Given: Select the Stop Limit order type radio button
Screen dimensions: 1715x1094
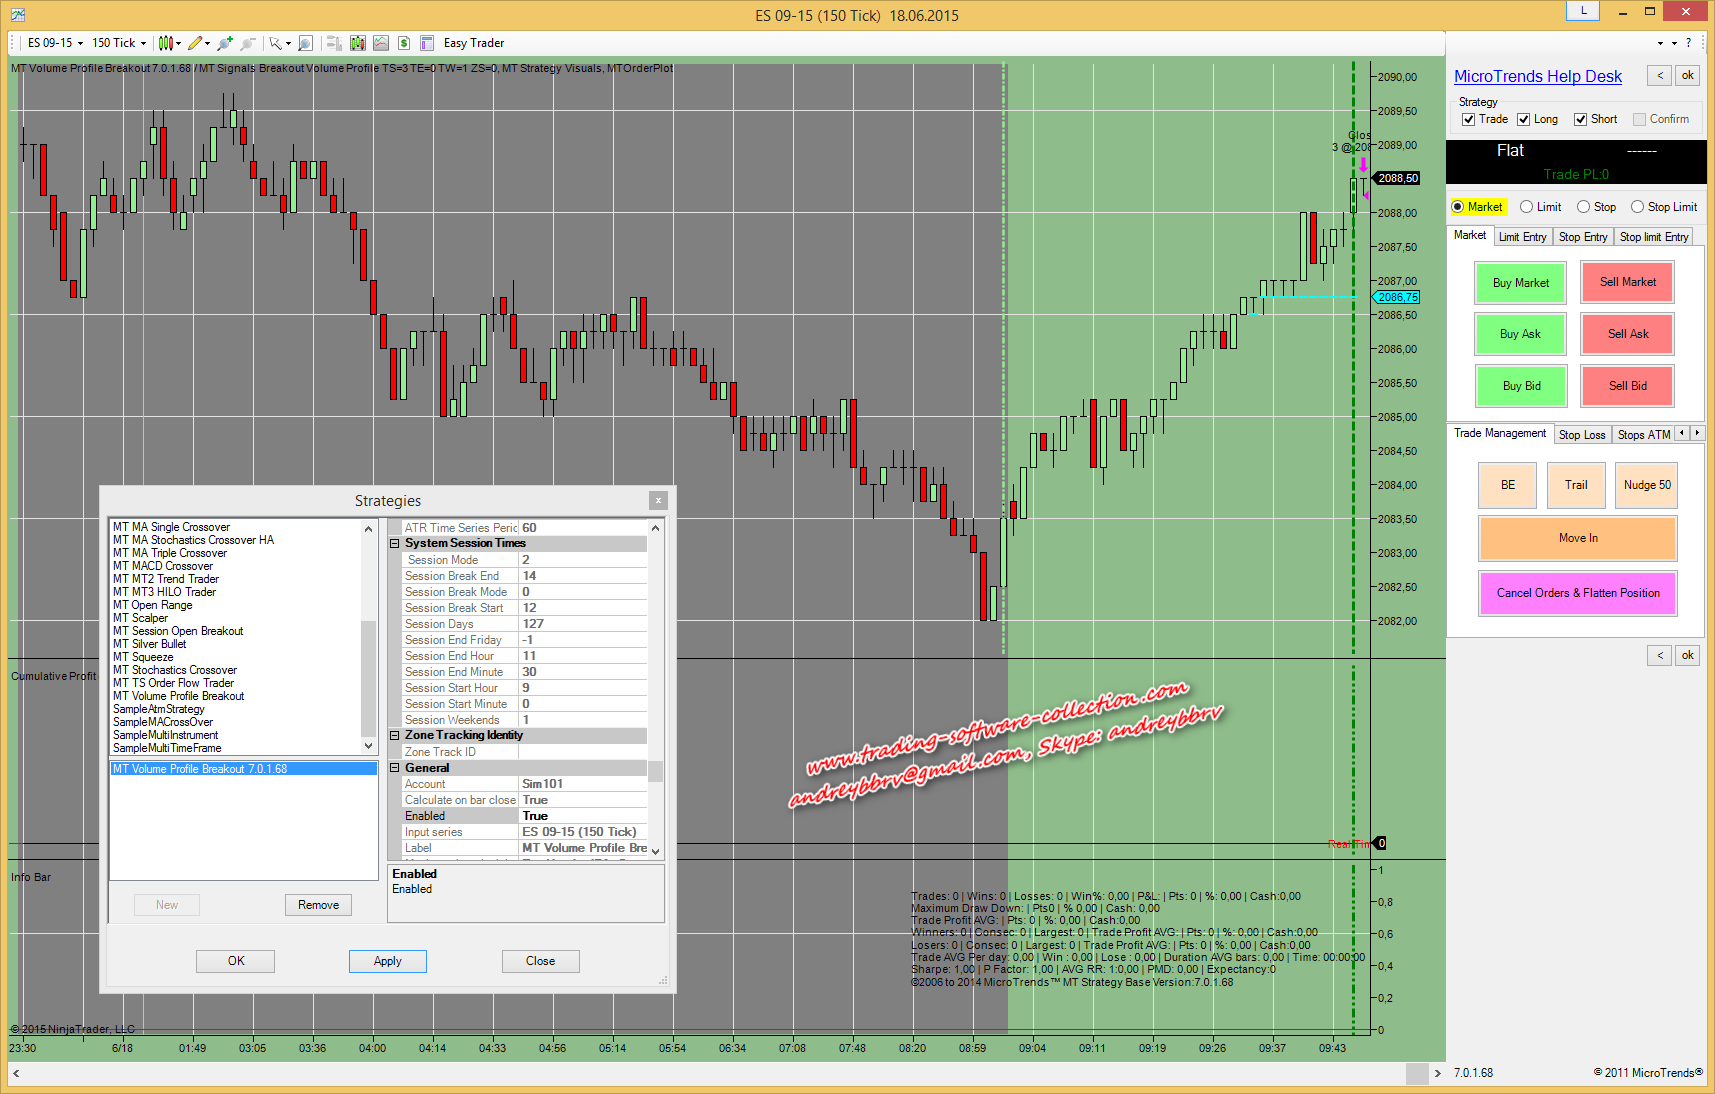Looking at the screenshot, I should pyautogui.click(x=1637, y=207).
